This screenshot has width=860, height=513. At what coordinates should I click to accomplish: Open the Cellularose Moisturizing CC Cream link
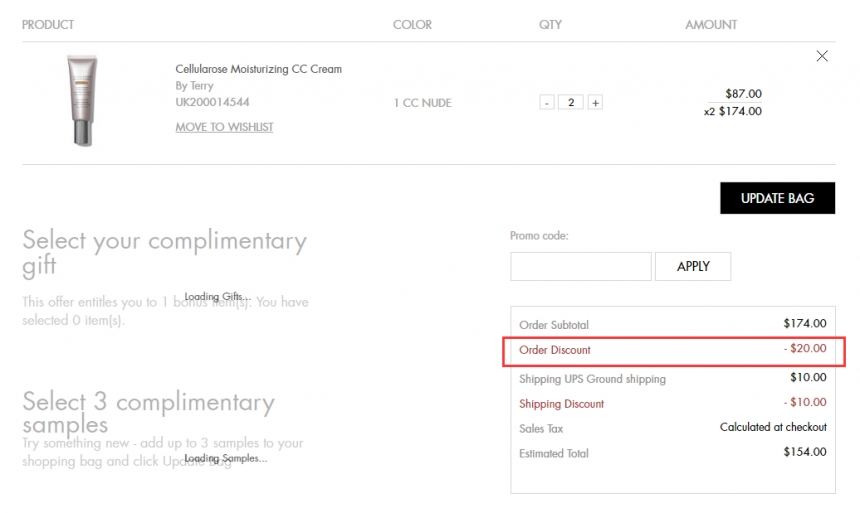point(258,69)
